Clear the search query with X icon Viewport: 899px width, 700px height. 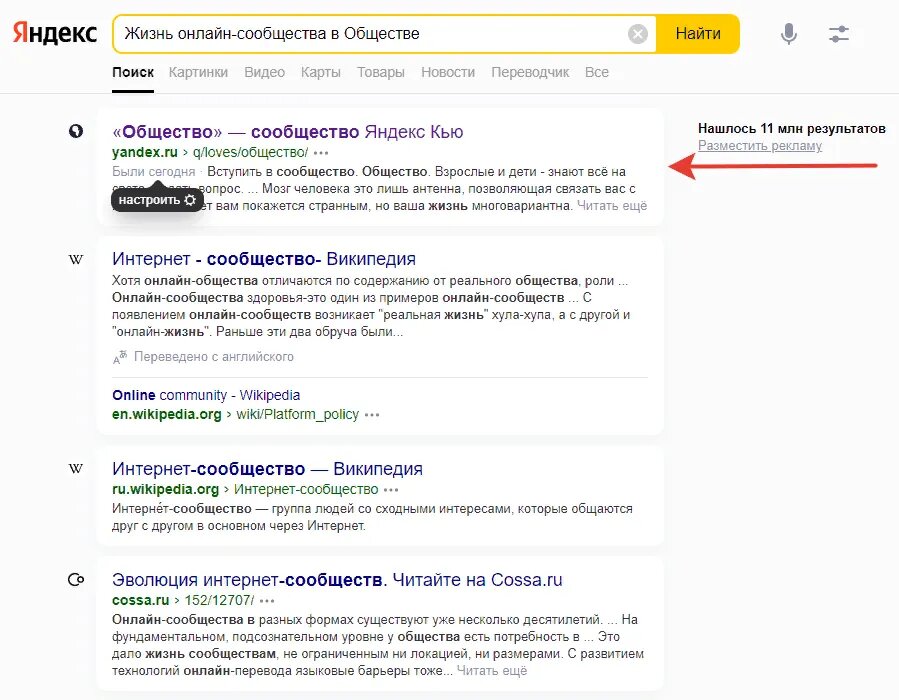point(638,34)
